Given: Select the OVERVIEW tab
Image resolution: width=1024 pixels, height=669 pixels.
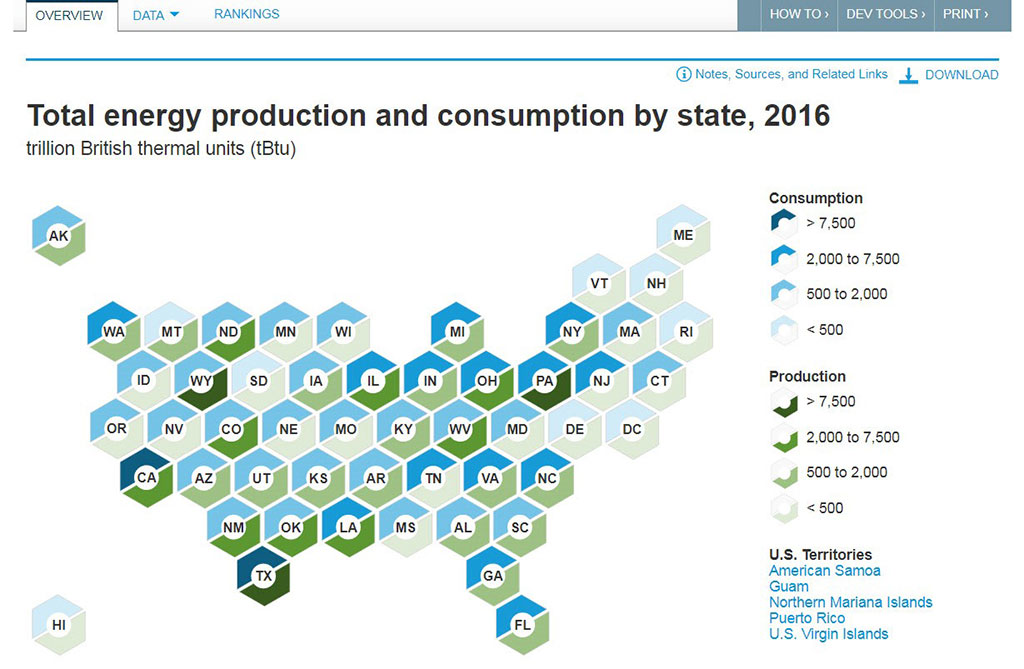Looking at the screenshot, I should [x=69, y=15].
